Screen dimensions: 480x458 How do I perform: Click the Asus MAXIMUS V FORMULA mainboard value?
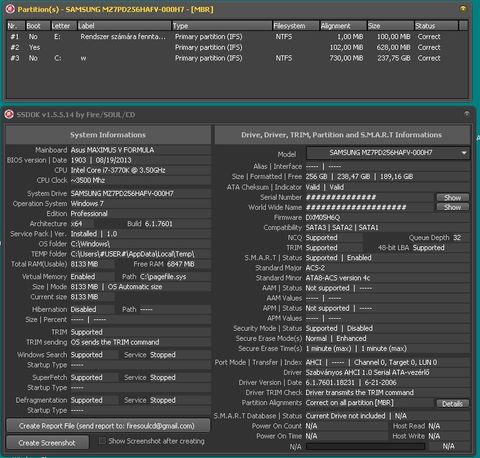(112, 150)
